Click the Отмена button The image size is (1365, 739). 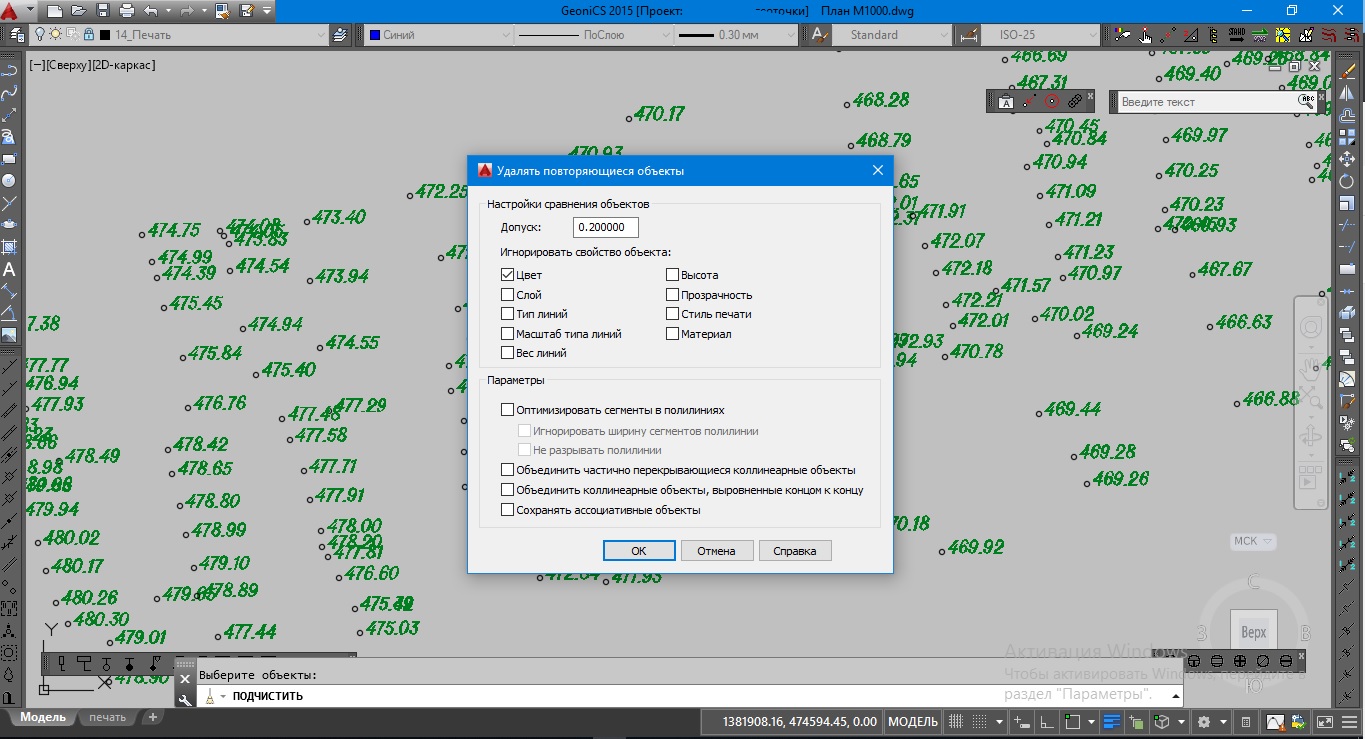717,551
